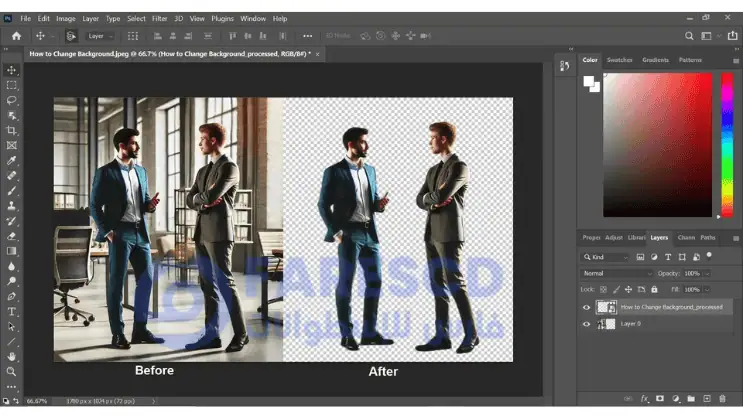Viewport: 743px width, 418px height.
Task: Toggle filter for type layers
Action: (668, 257)
